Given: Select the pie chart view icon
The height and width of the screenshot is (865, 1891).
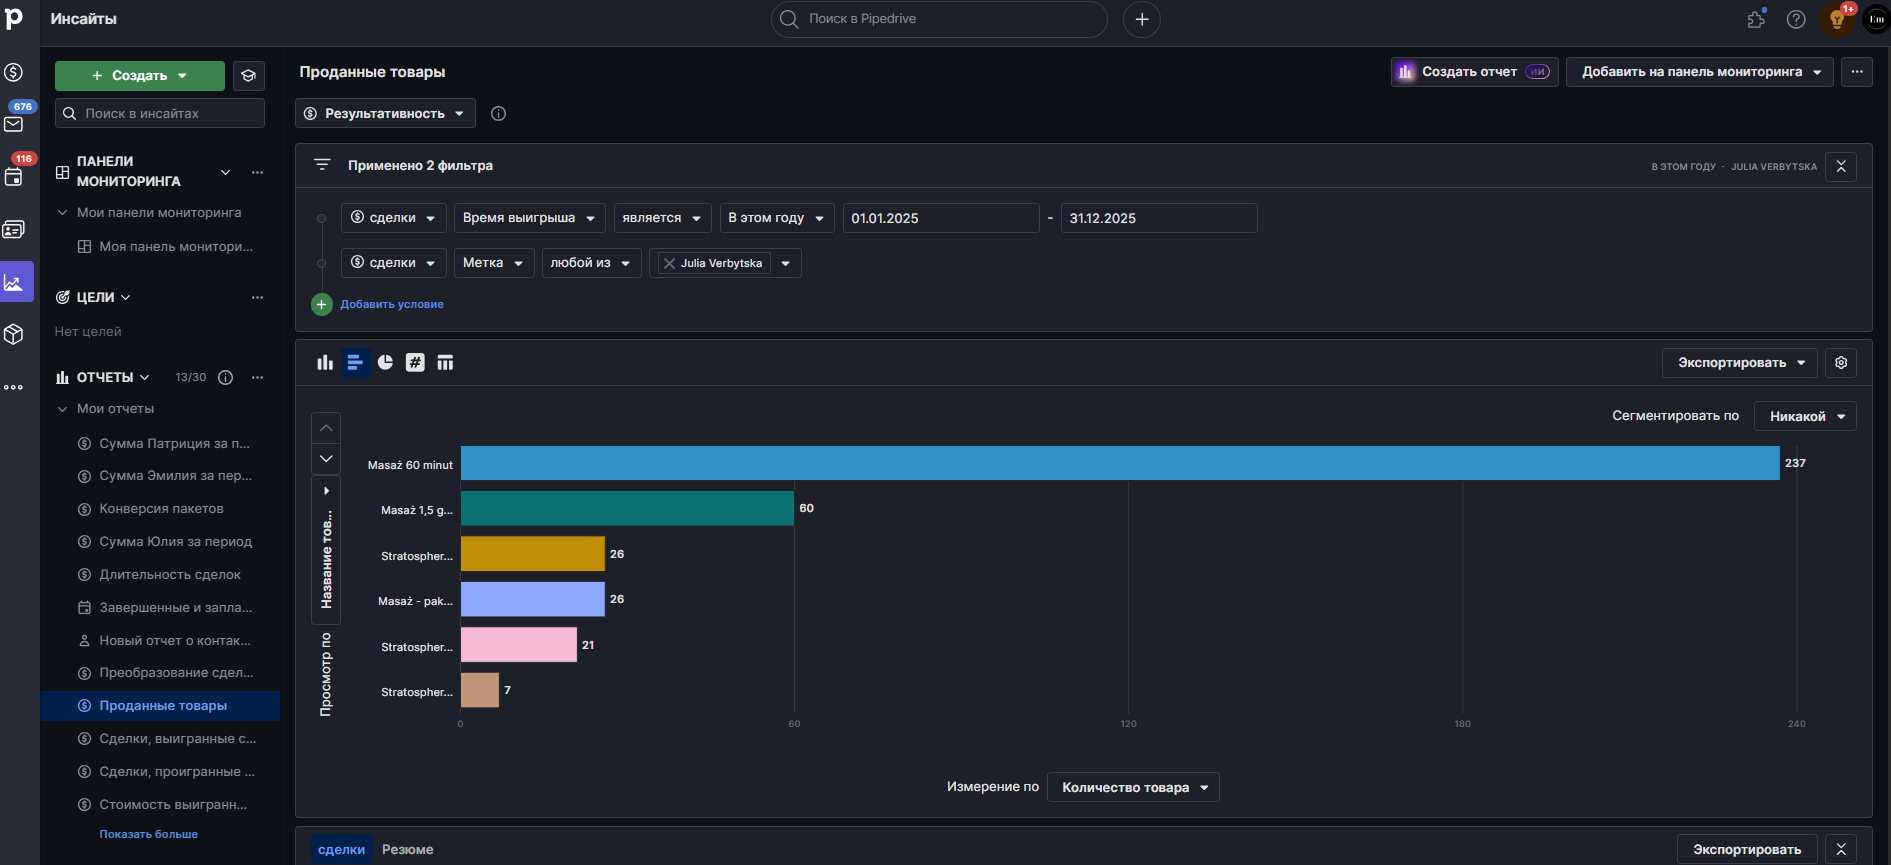Looking at the screenshot, I should 385,362.
